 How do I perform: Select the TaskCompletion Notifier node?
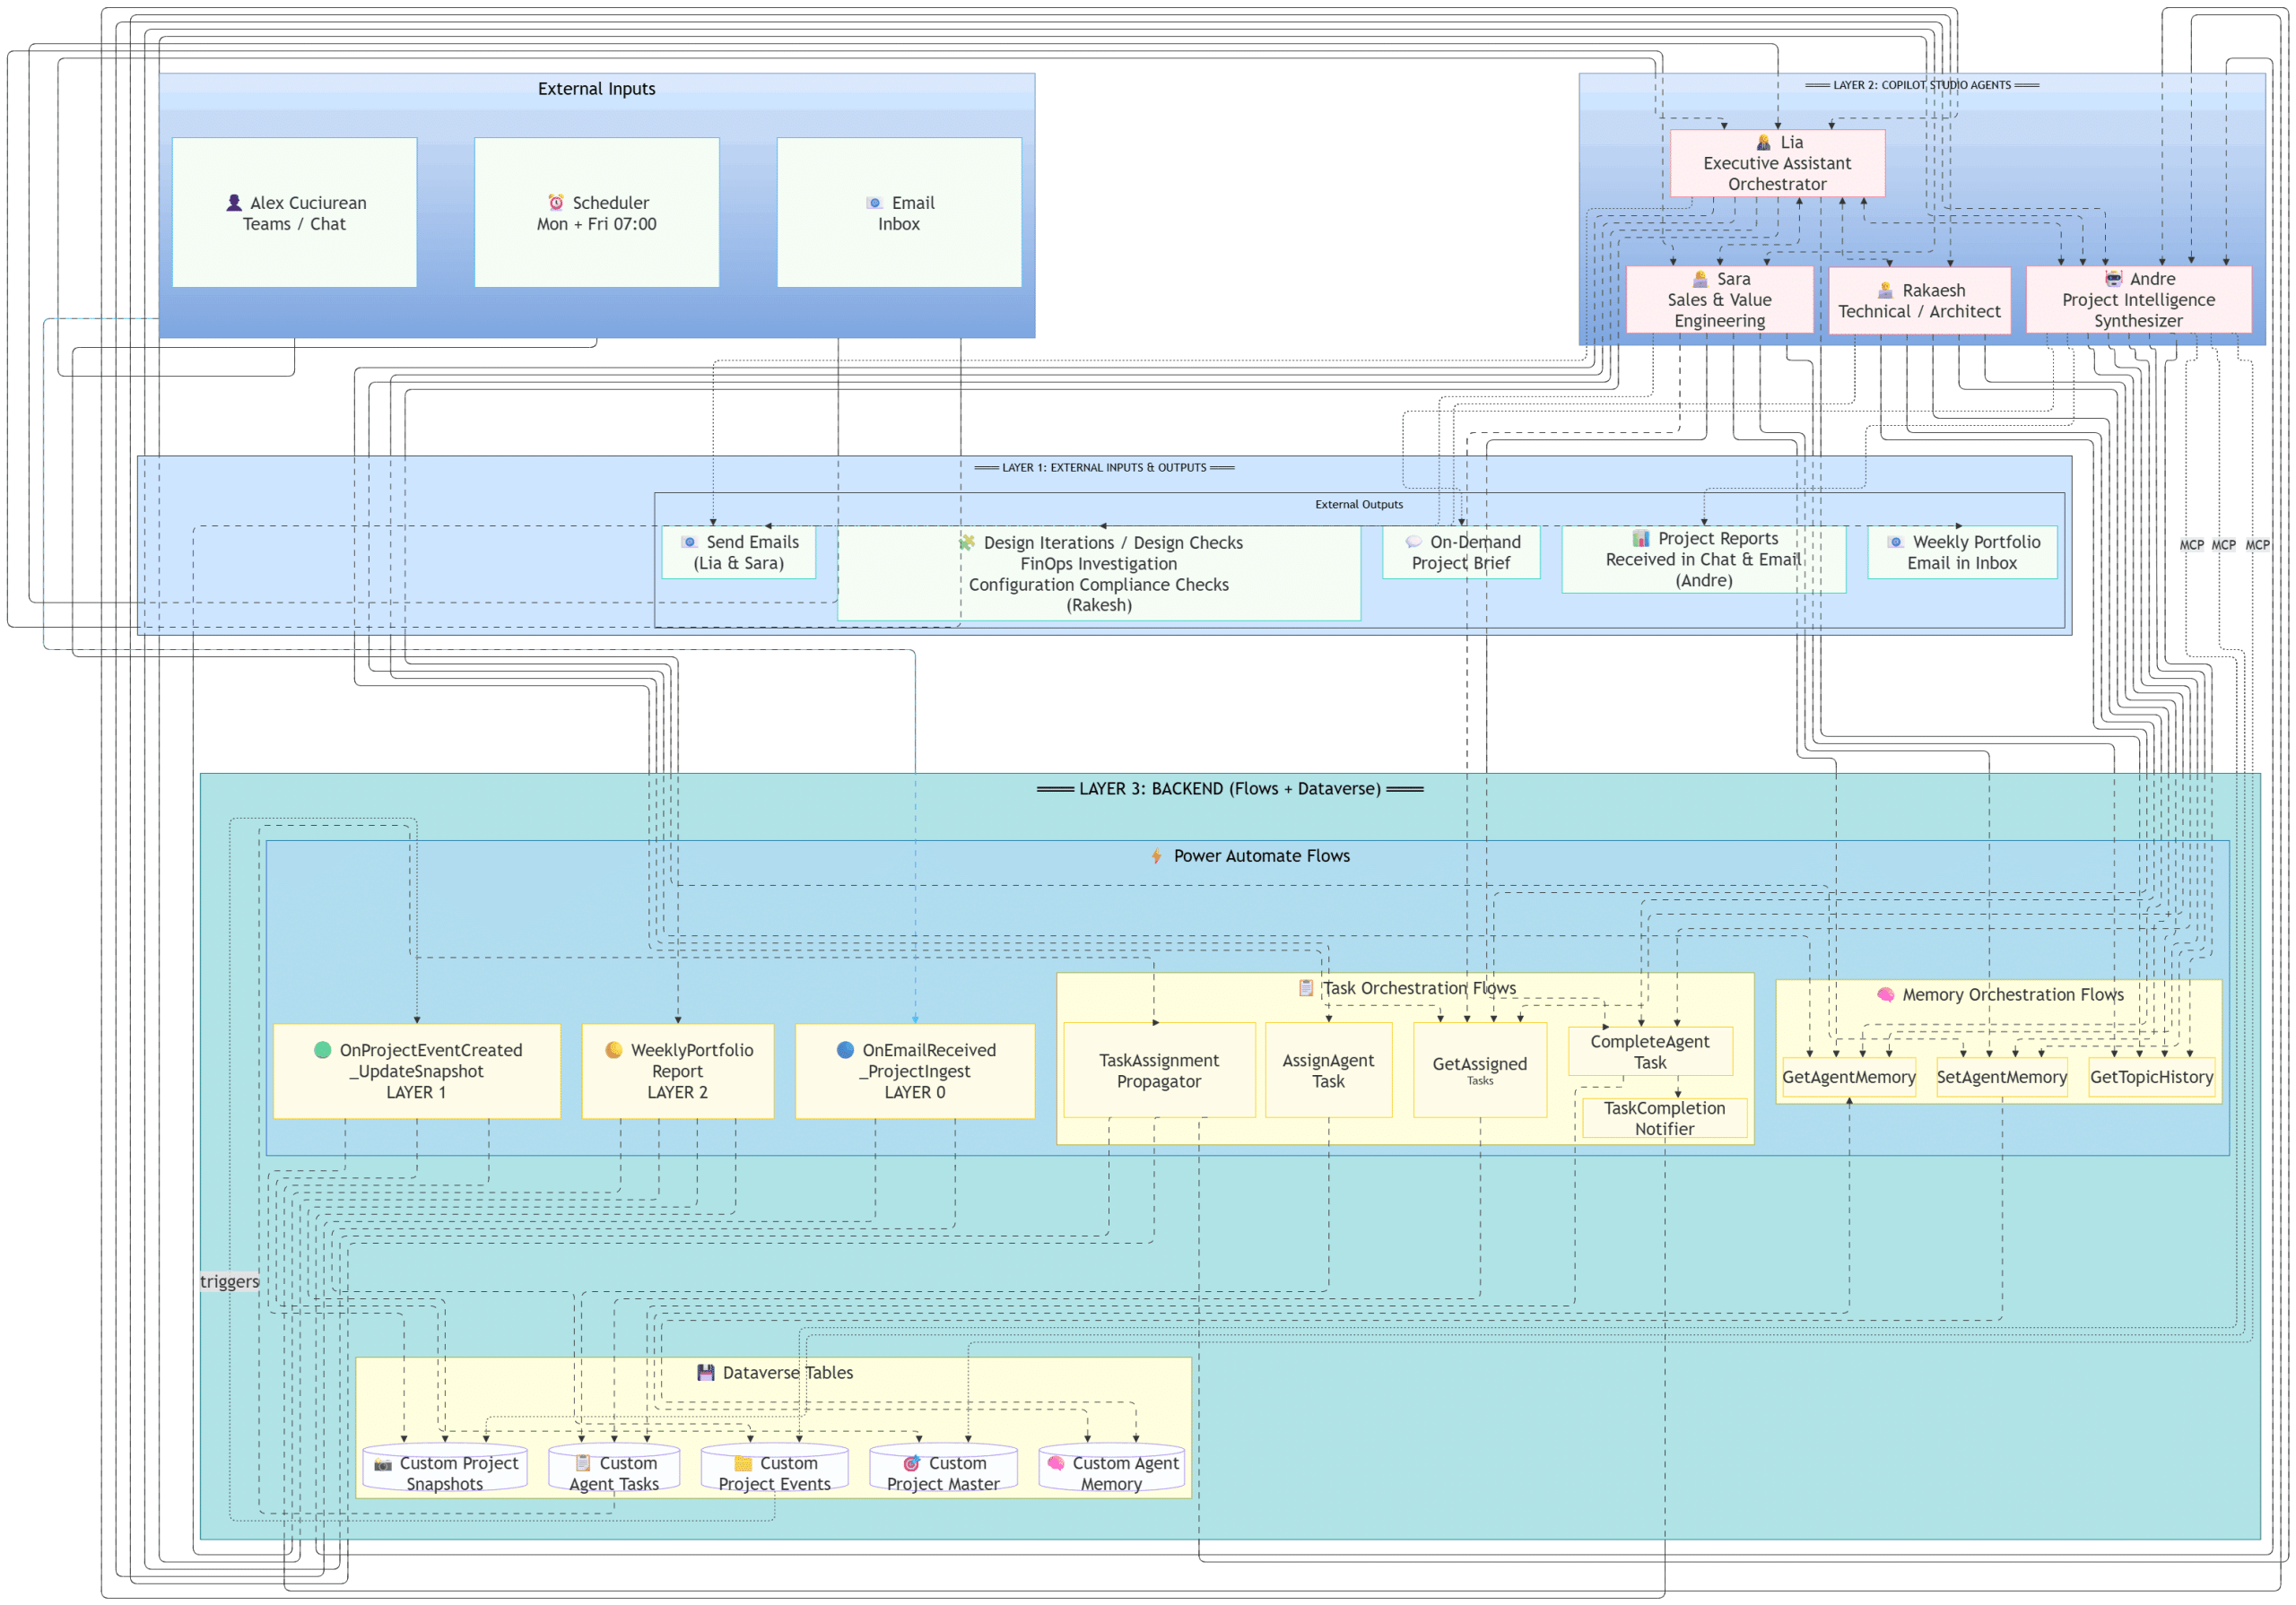point(1665,1119)
